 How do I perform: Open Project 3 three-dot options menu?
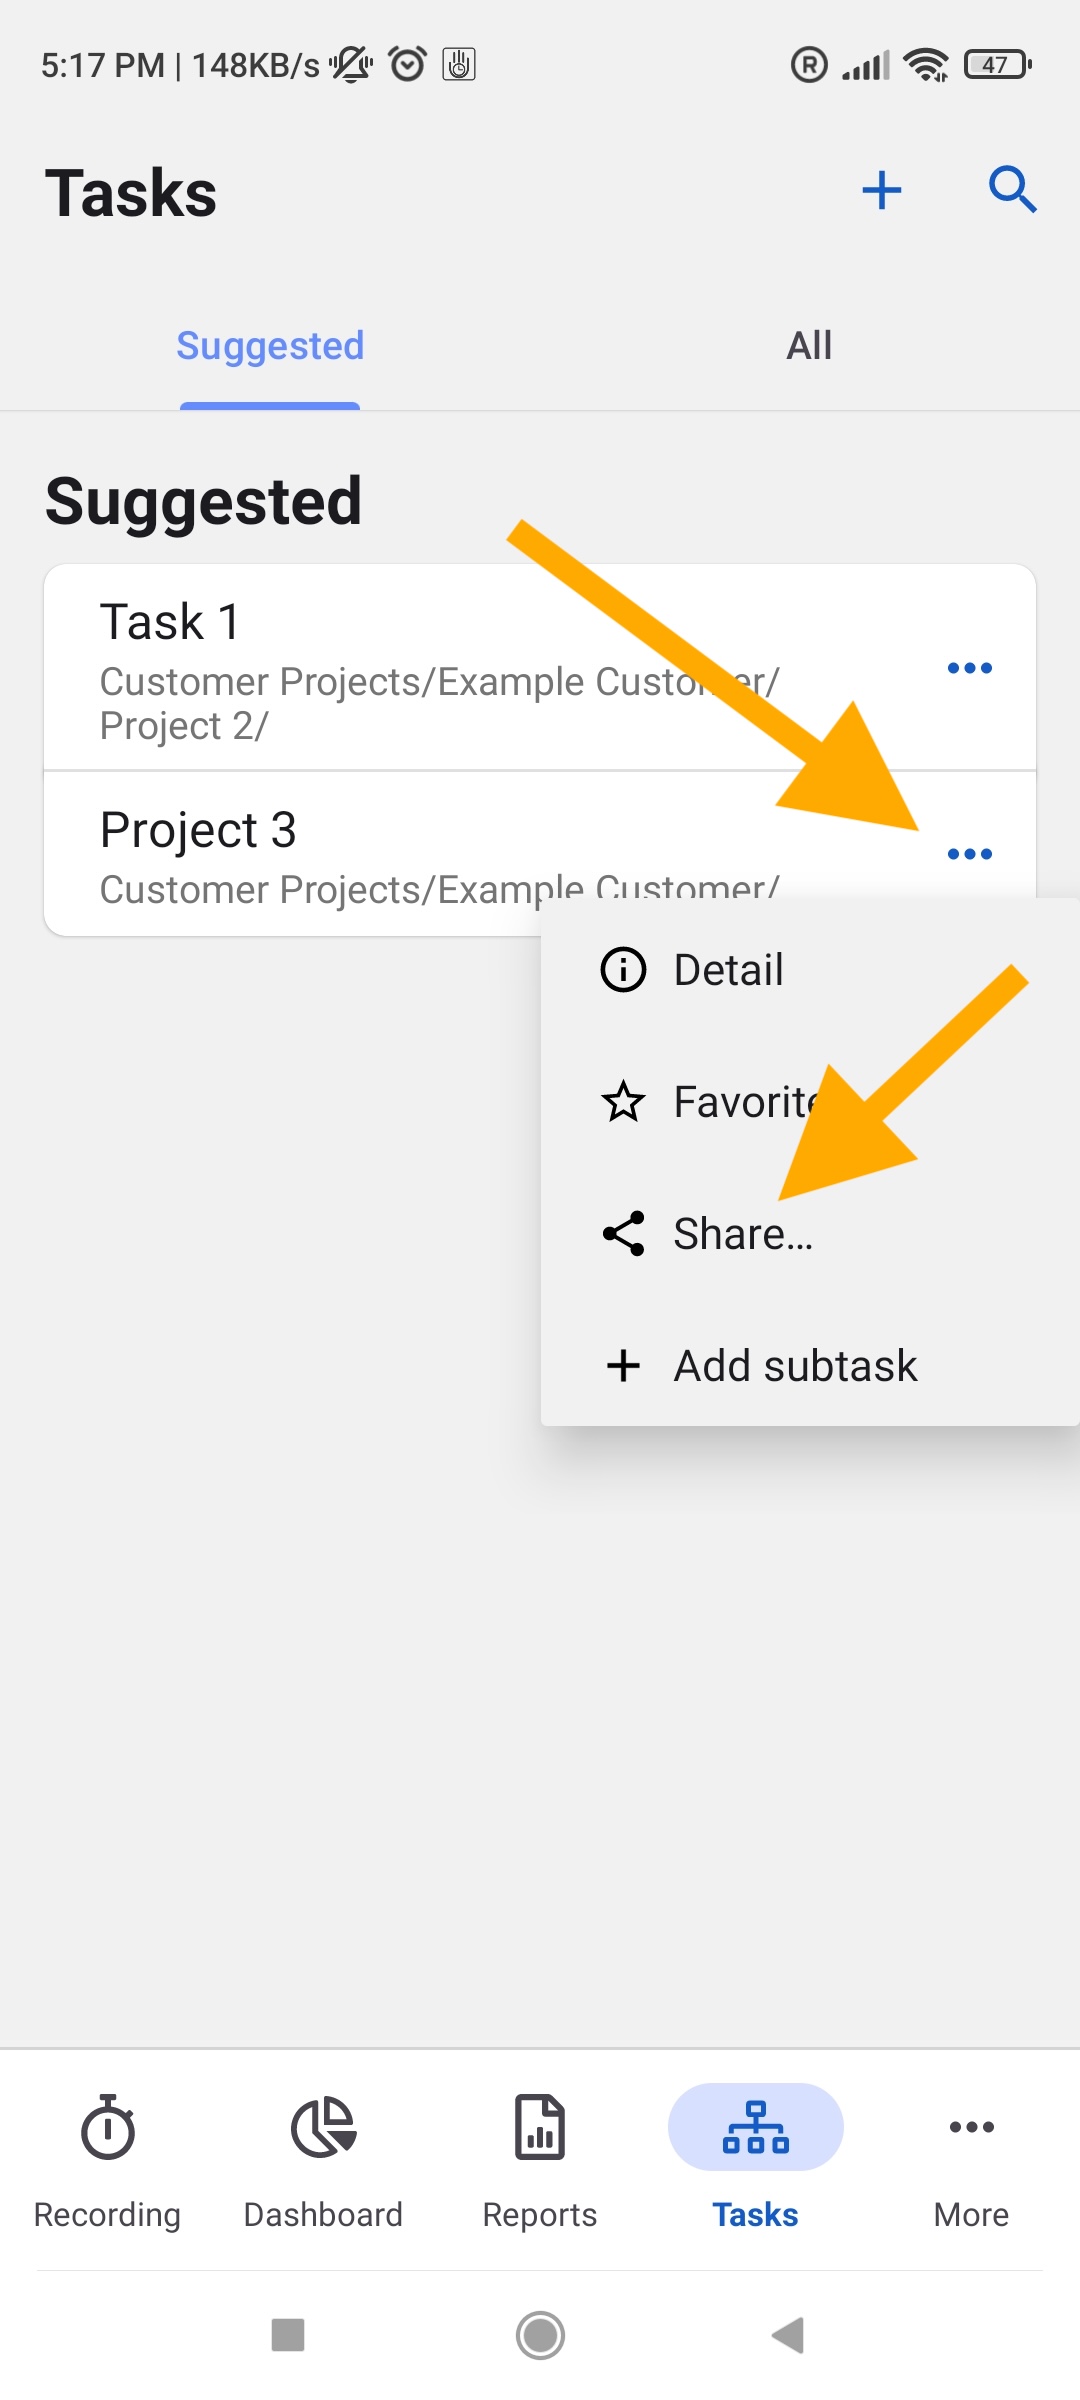(970, 854)
